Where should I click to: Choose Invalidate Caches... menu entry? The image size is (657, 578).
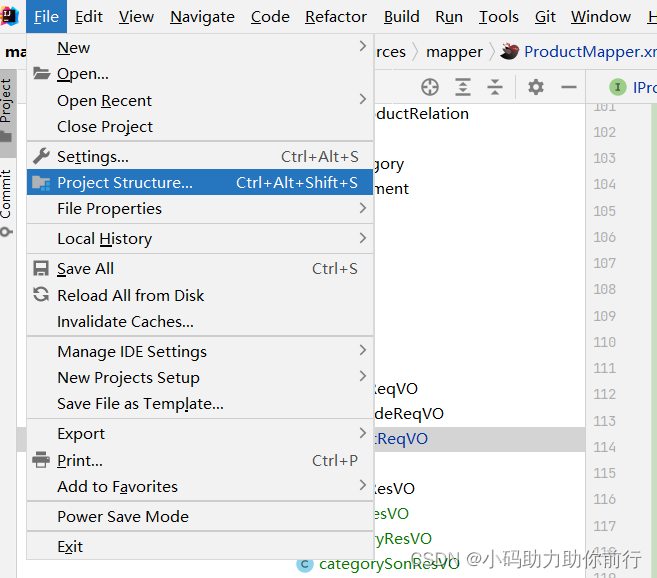[200, 321]
